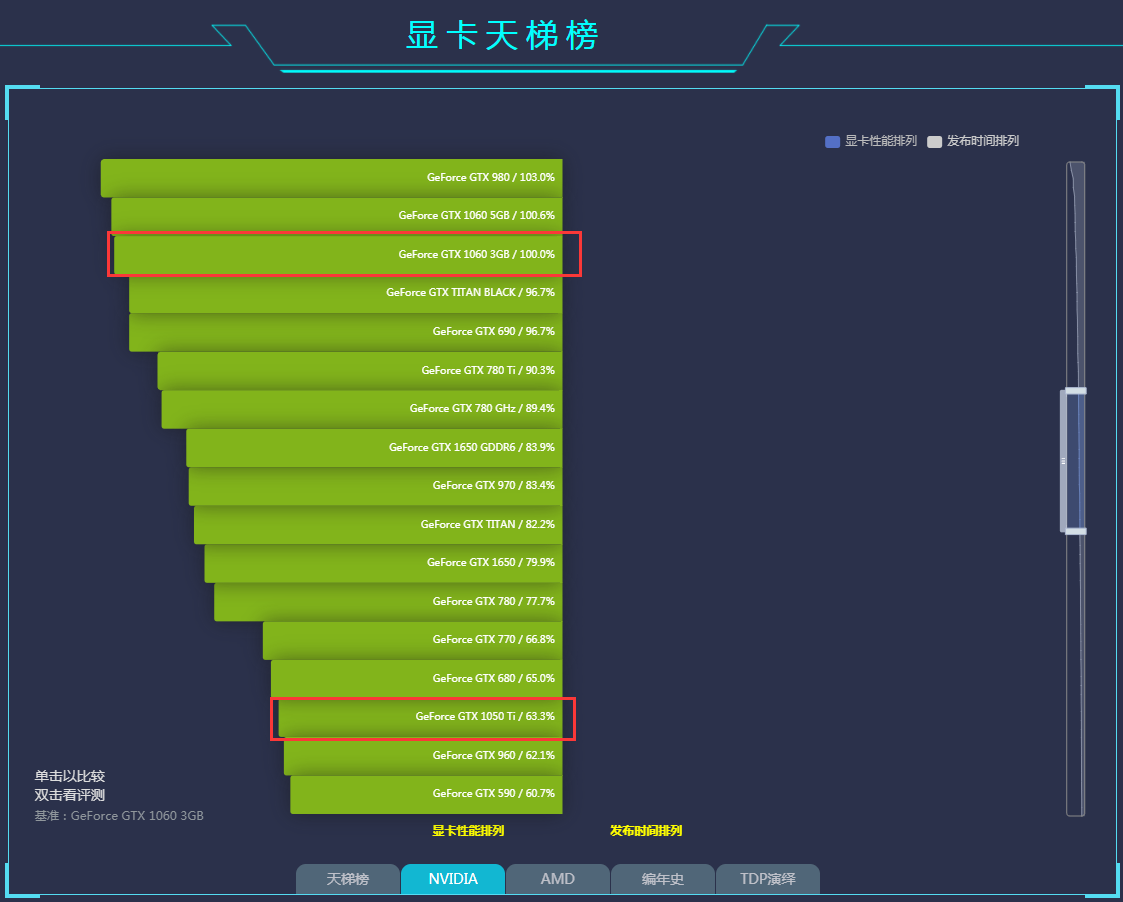Choose the GeForce GTX 1050 Ti bar
Screen dimensions: 1123x902
click(420, 717)
